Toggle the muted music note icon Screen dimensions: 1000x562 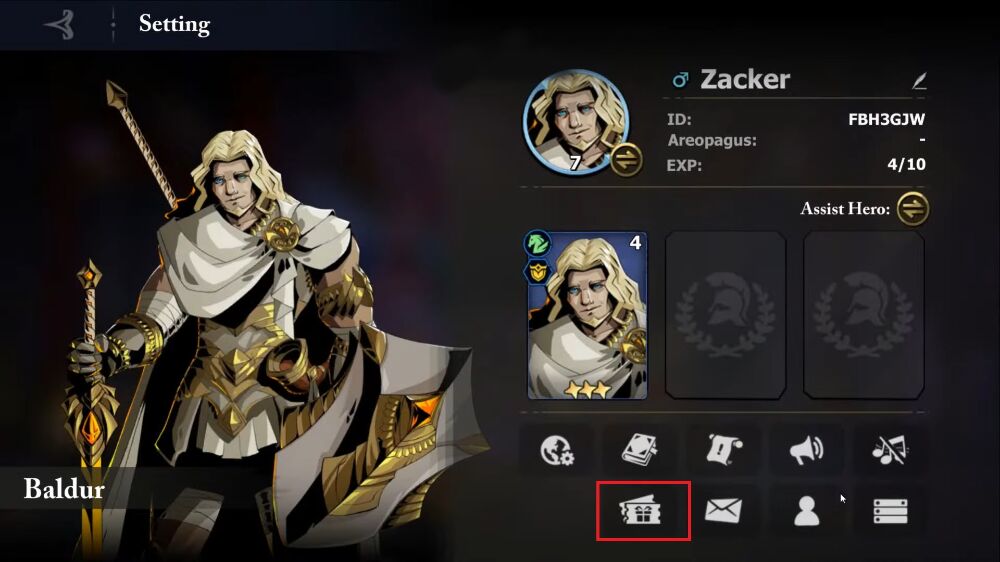click(x=890, y=450)
